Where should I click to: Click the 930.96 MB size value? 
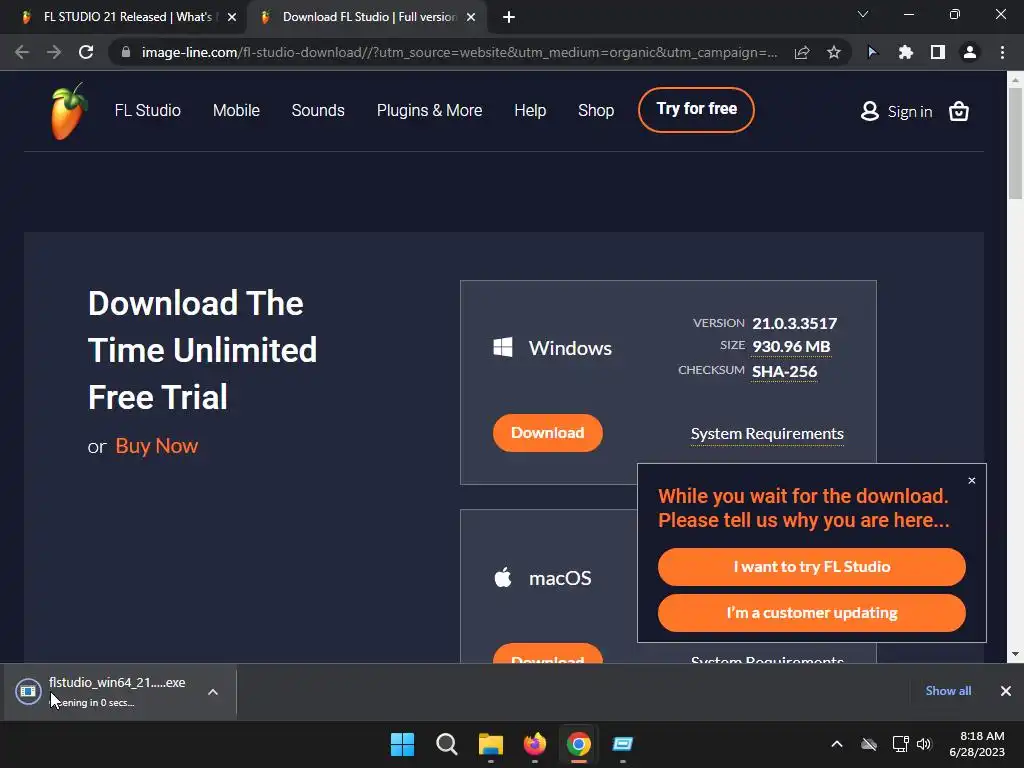791,346
